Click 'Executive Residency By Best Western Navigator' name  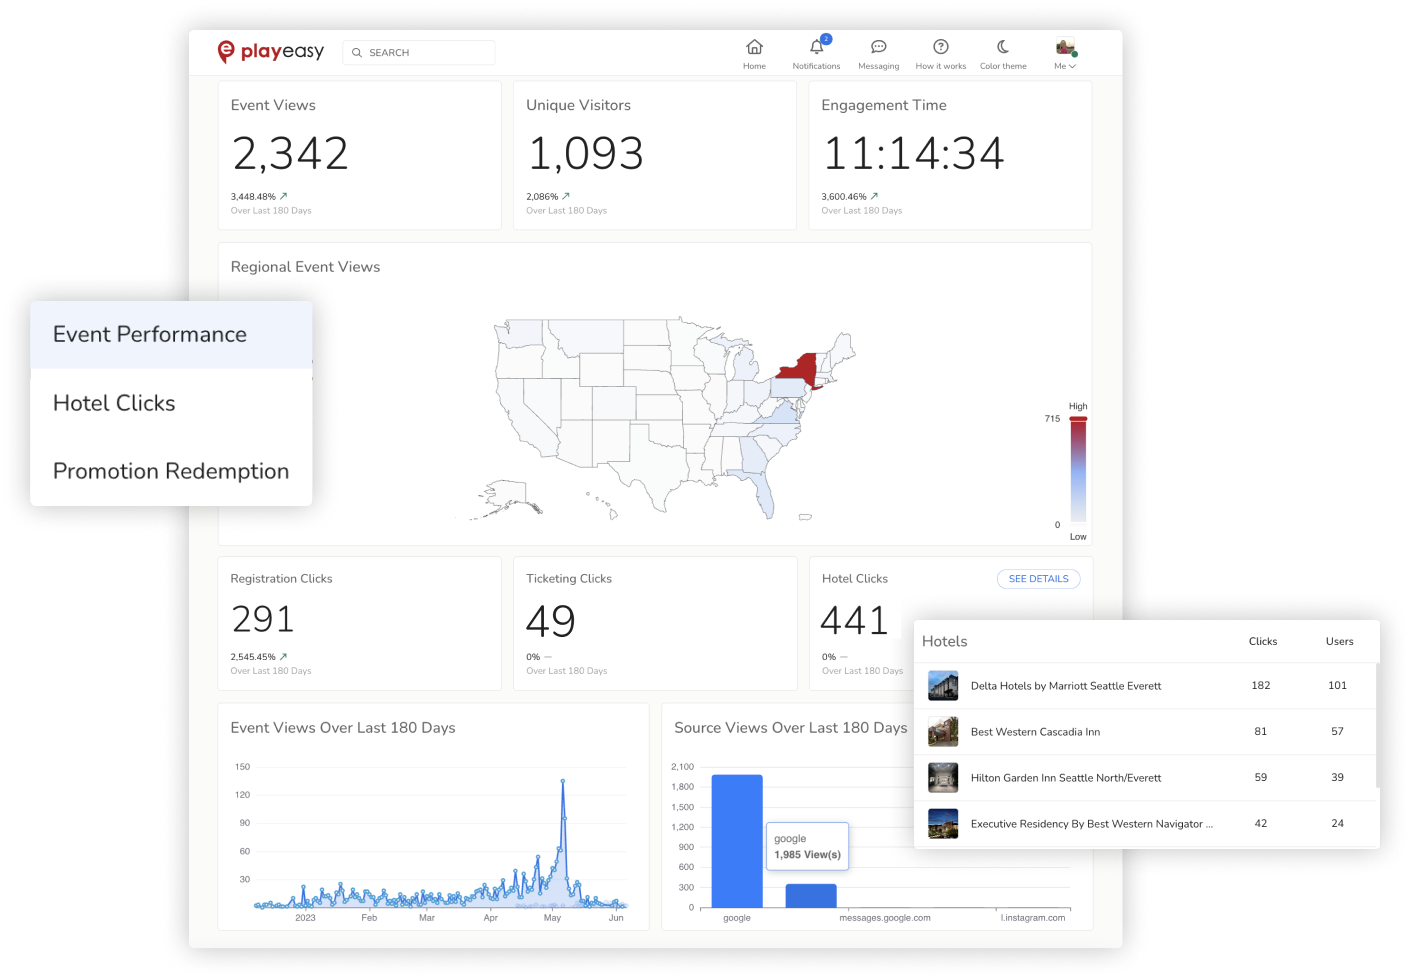pos(1091,824)
